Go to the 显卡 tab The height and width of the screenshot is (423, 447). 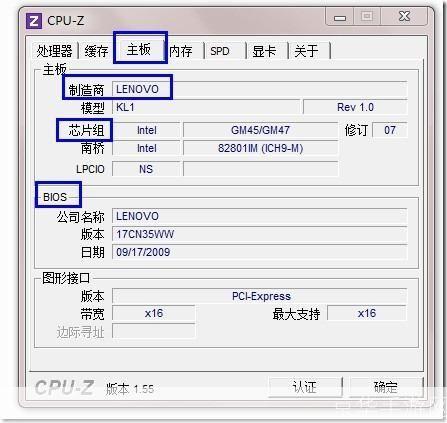264,51
